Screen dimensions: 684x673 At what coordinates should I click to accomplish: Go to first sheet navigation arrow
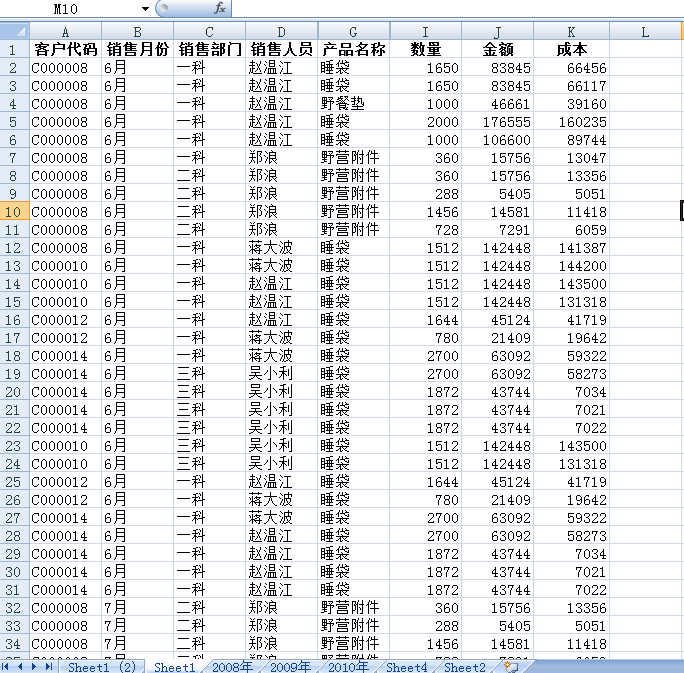click(x=5, y=666)
